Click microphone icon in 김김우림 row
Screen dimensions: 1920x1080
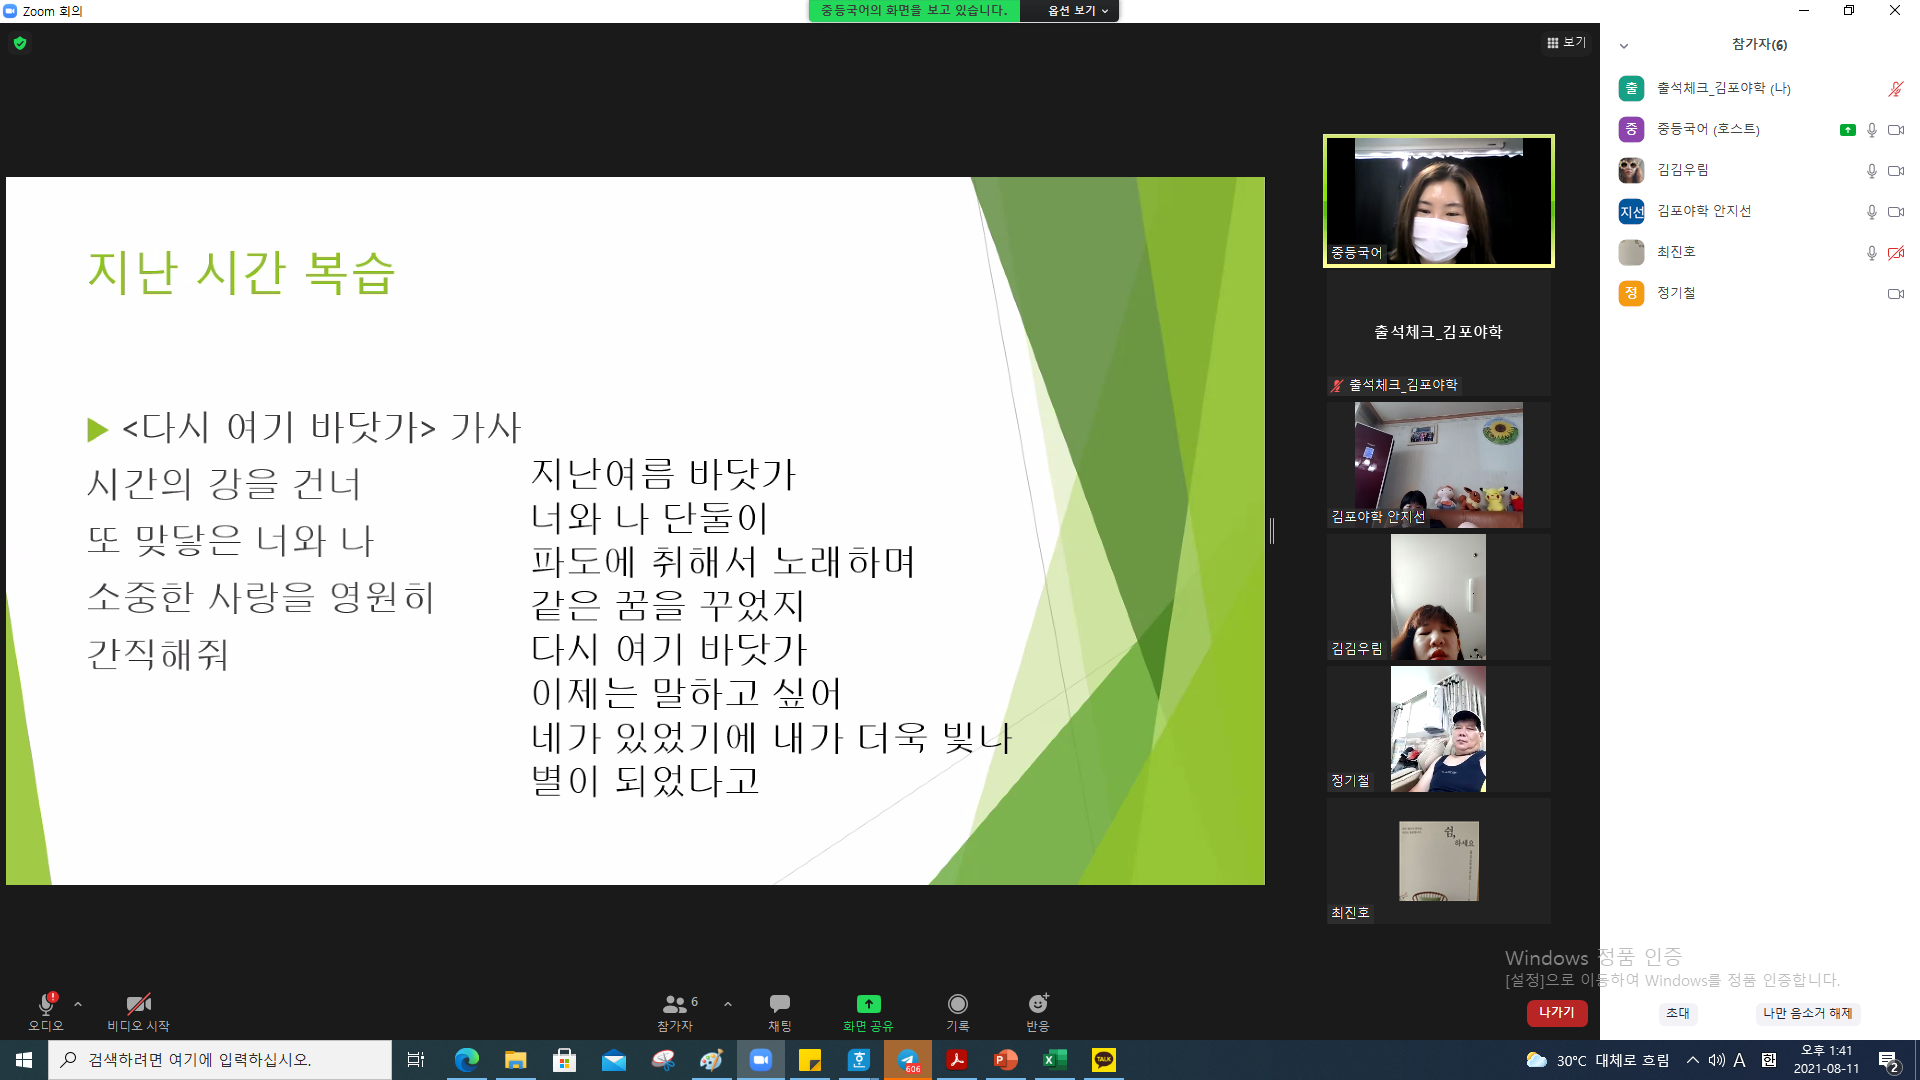point(1872,171)
